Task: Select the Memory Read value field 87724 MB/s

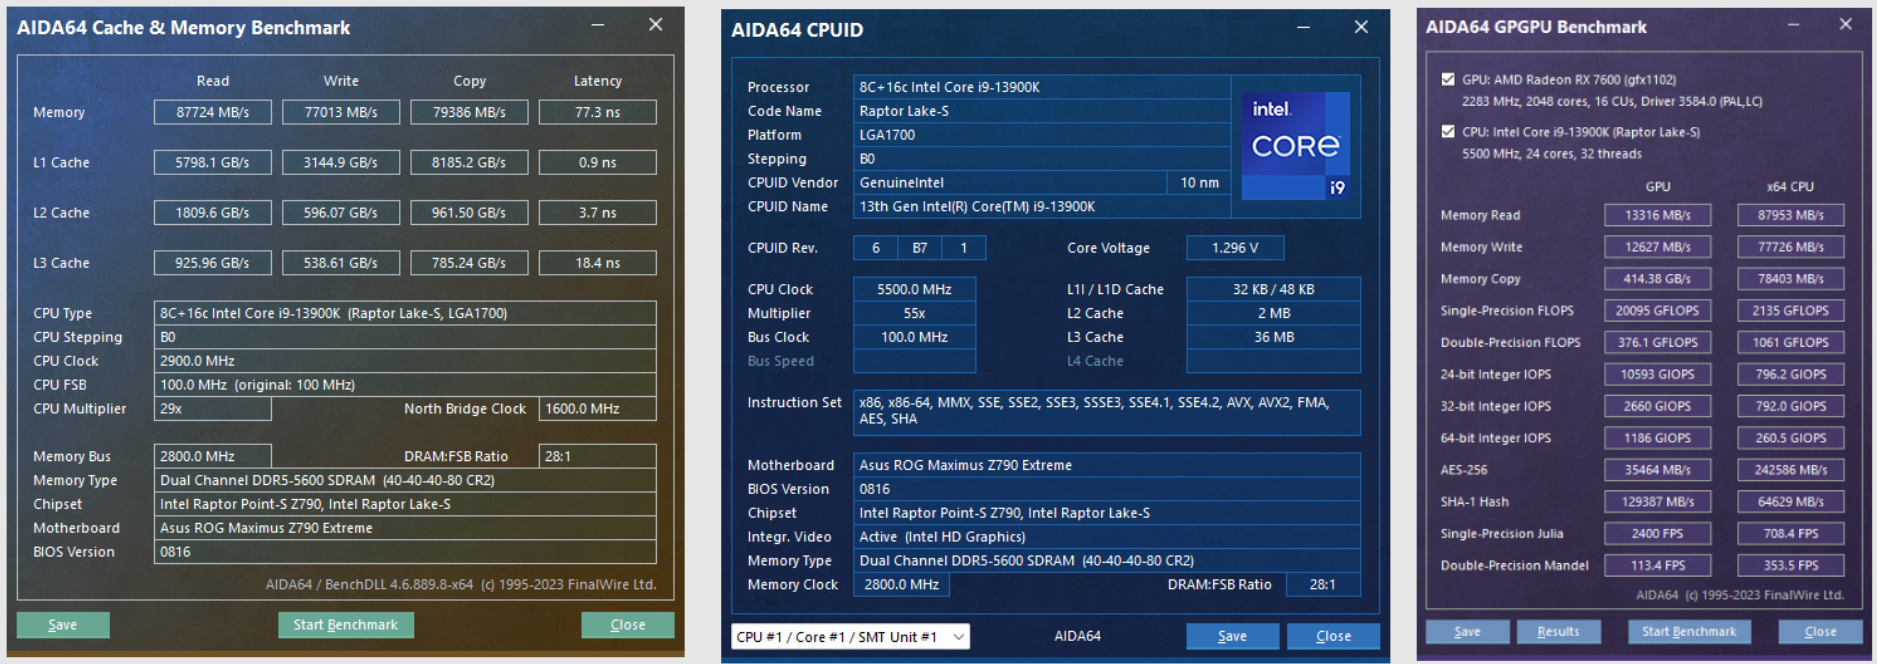Action: coord(212,112)
